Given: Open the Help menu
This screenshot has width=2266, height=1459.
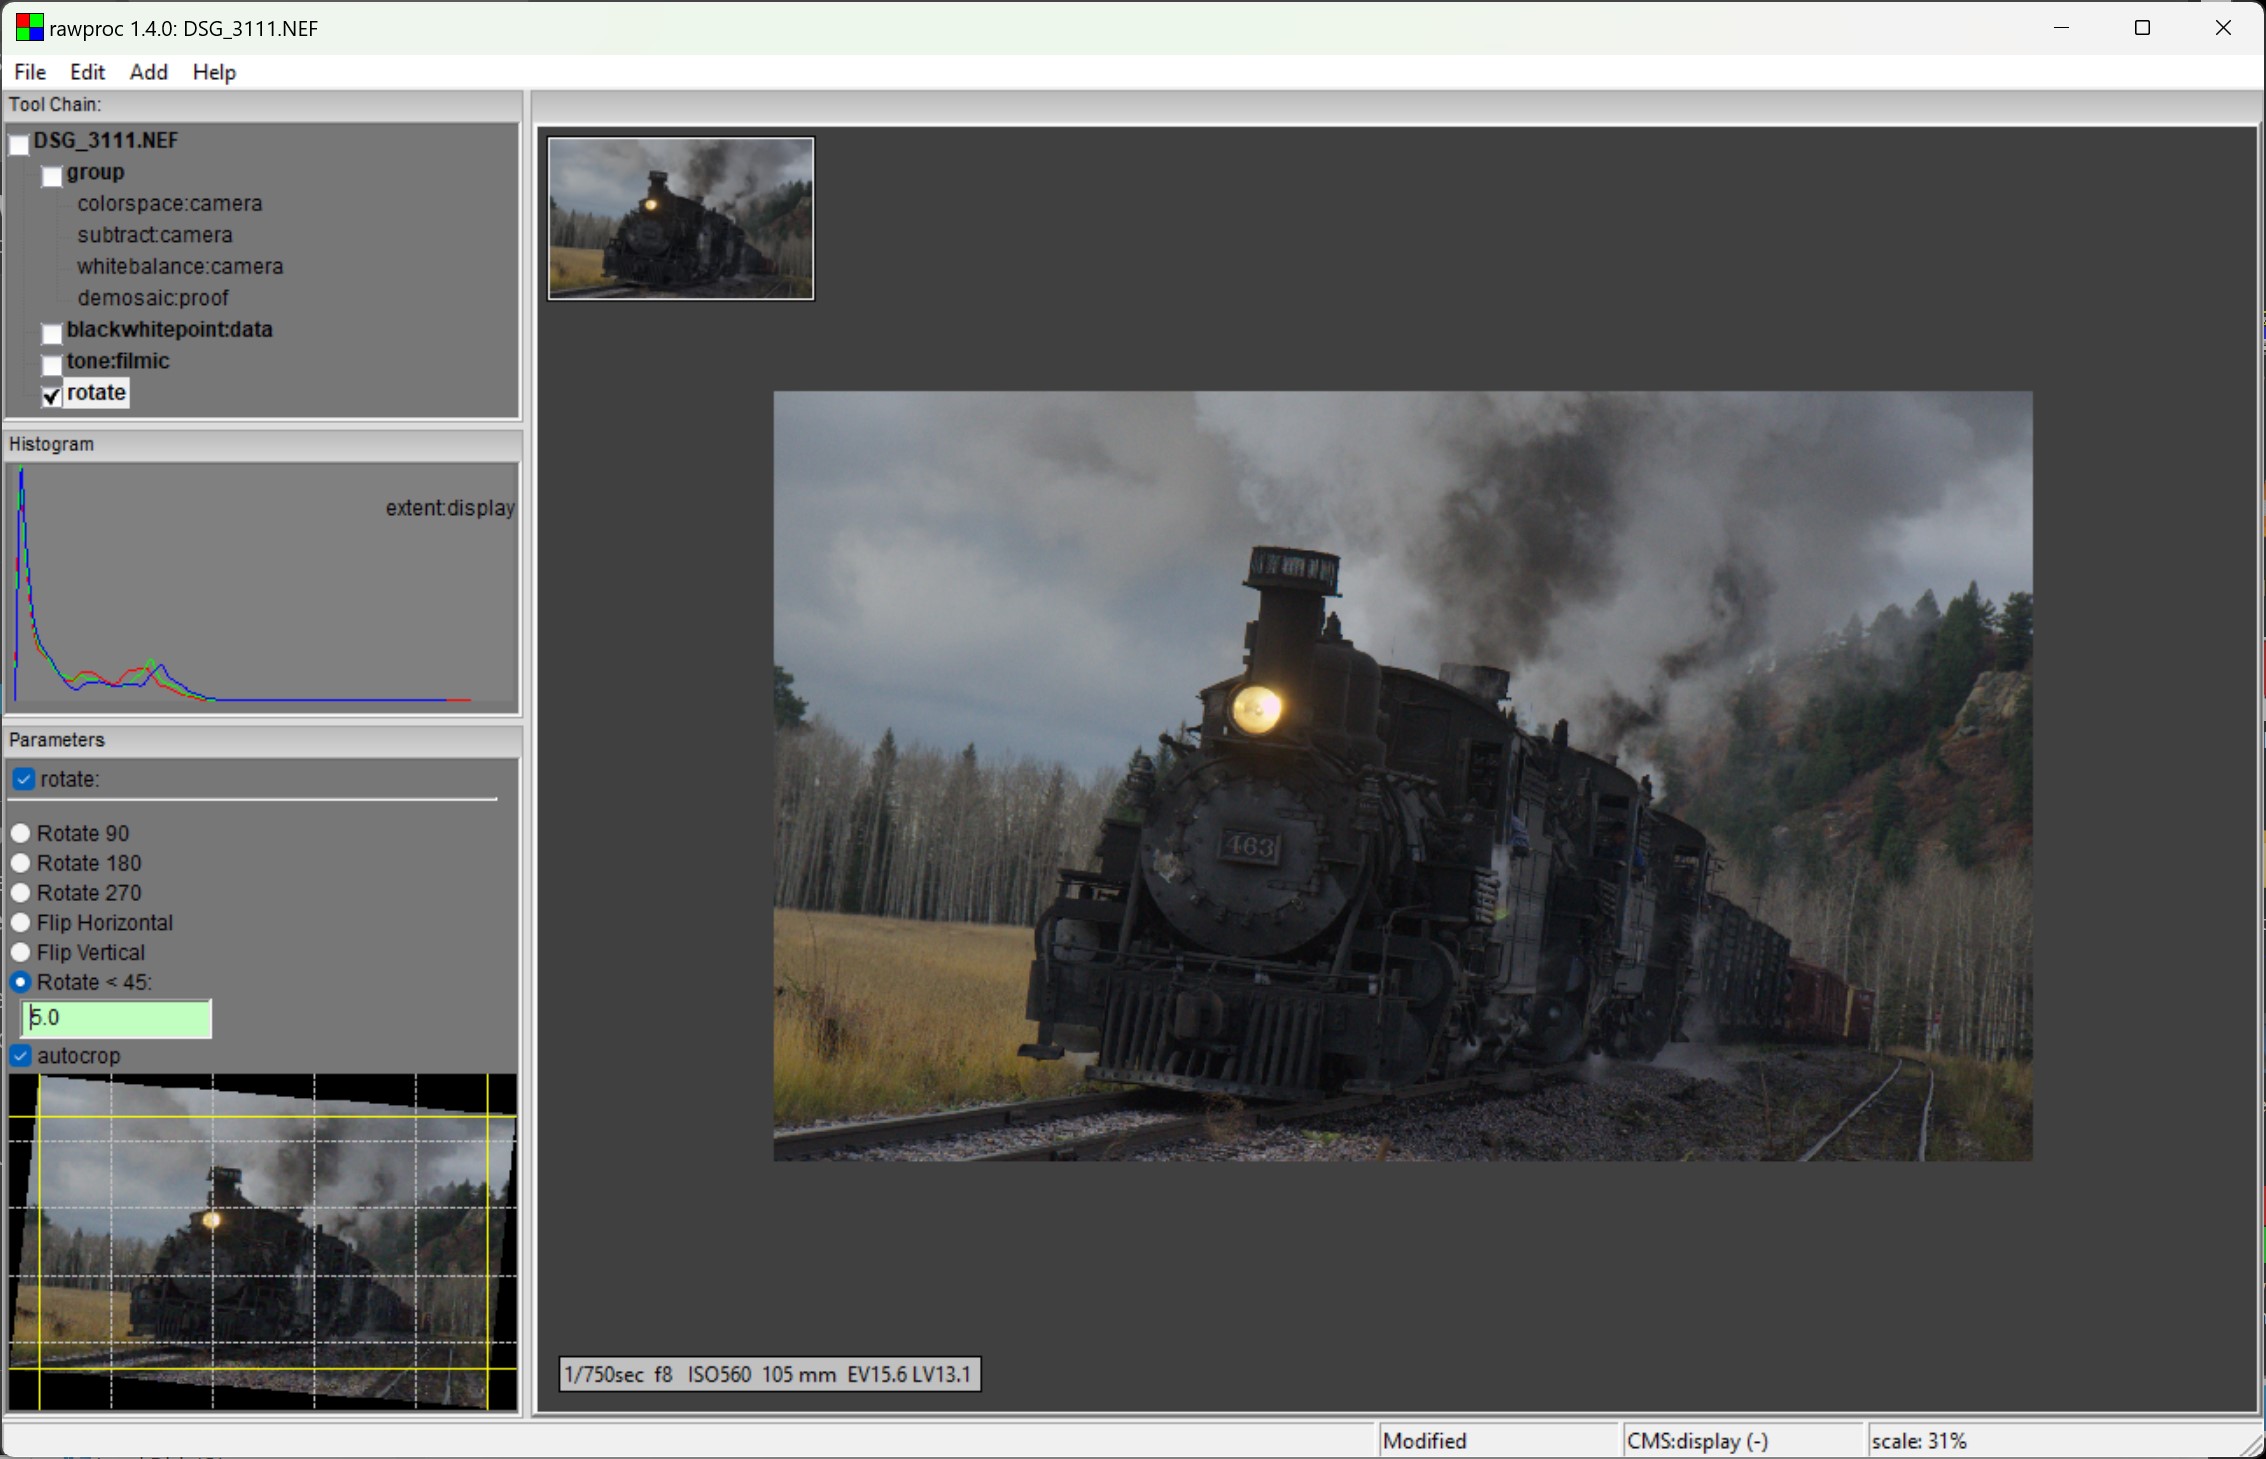Looking at the screenshot, I should (x=214, y=72).
